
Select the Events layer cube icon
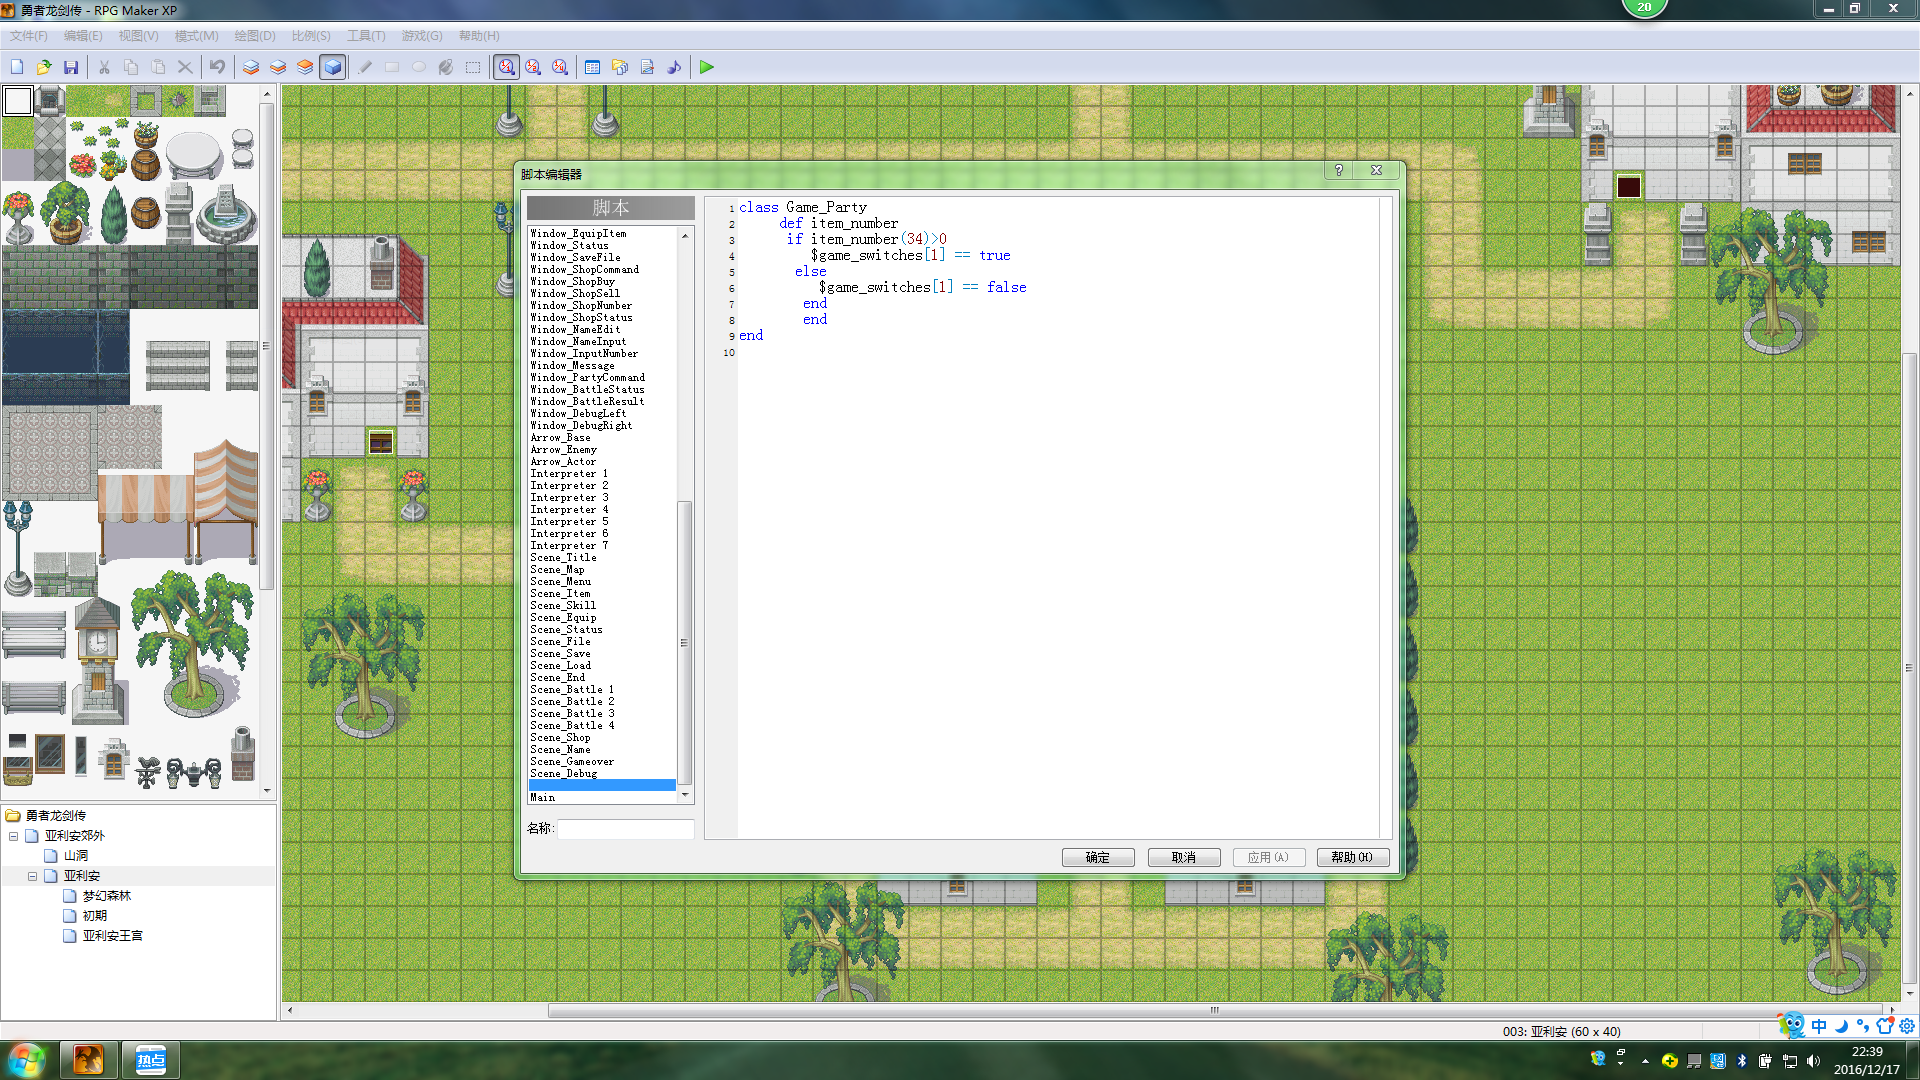(333, 67)
